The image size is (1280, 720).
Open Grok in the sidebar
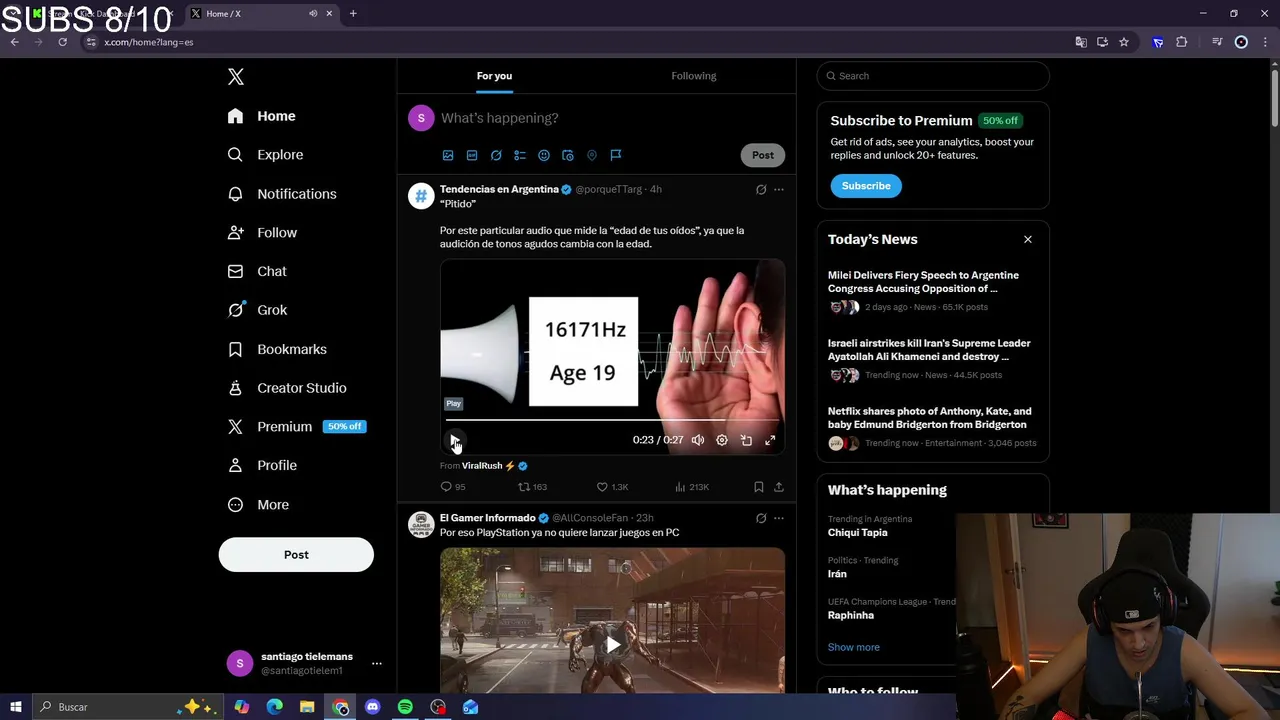tap(258, 310)
